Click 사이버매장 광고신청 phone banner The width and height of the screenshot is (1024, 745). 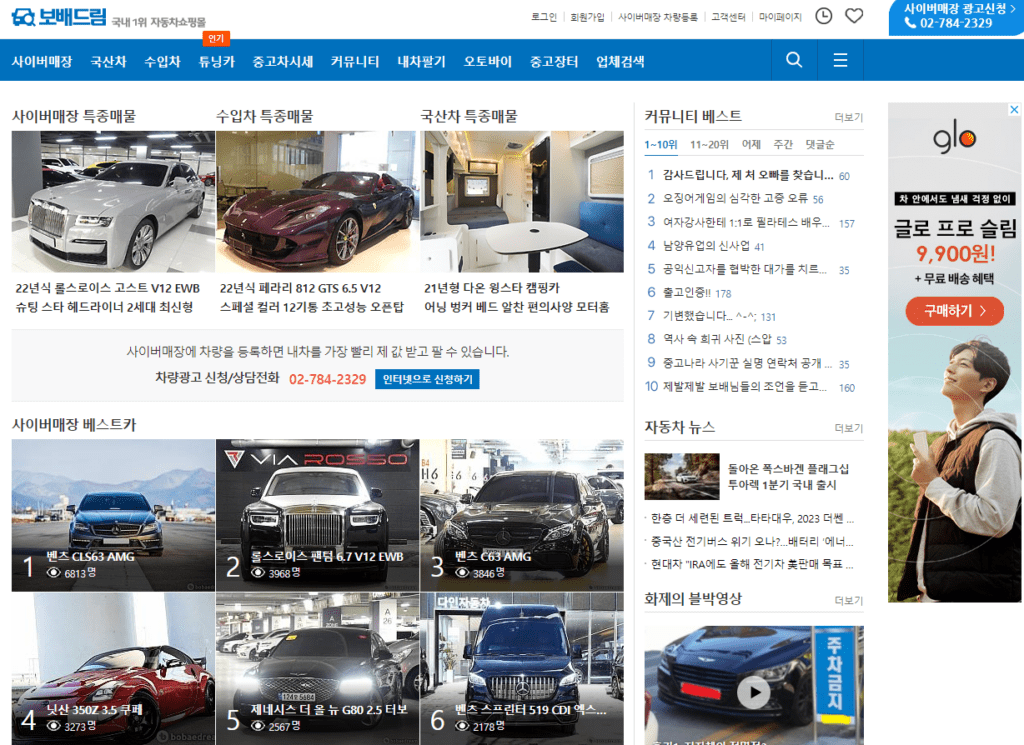tap(956, 18)
